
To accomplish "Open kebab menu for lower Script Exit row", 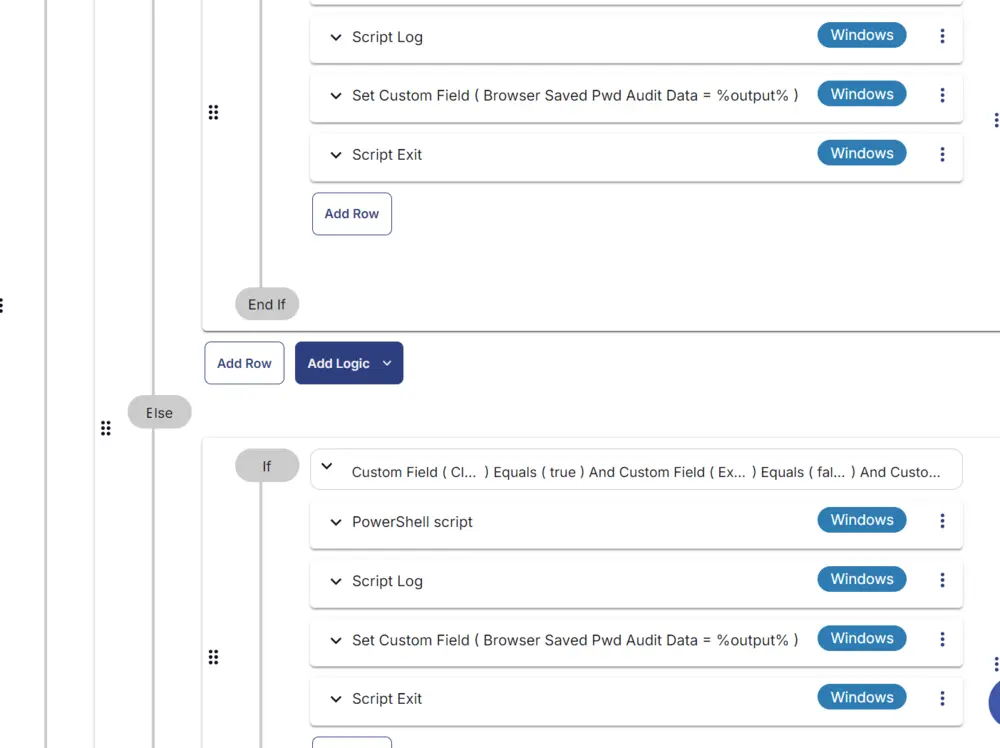I will pyautogui.click(x=942, y=698).
